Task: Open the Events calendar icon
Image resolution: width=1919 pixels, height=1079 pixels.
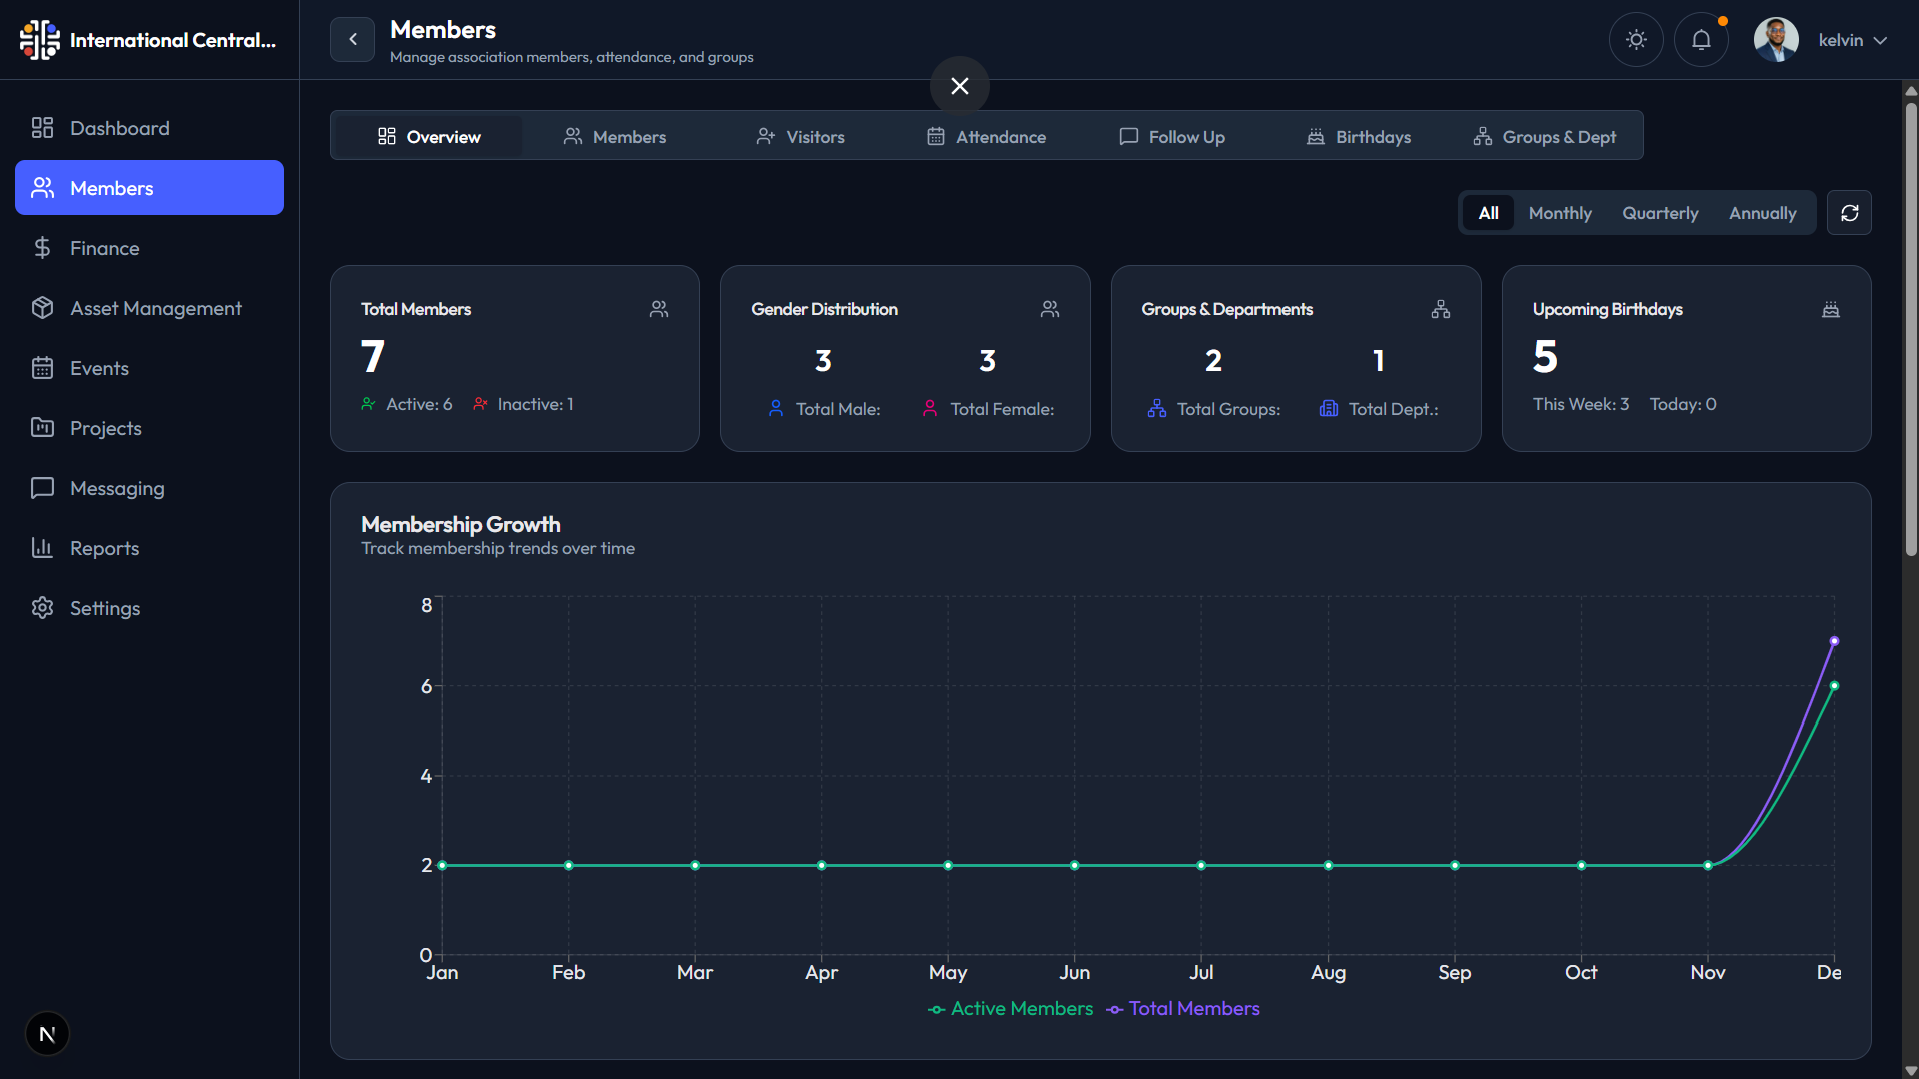Action: coord(43,367)
